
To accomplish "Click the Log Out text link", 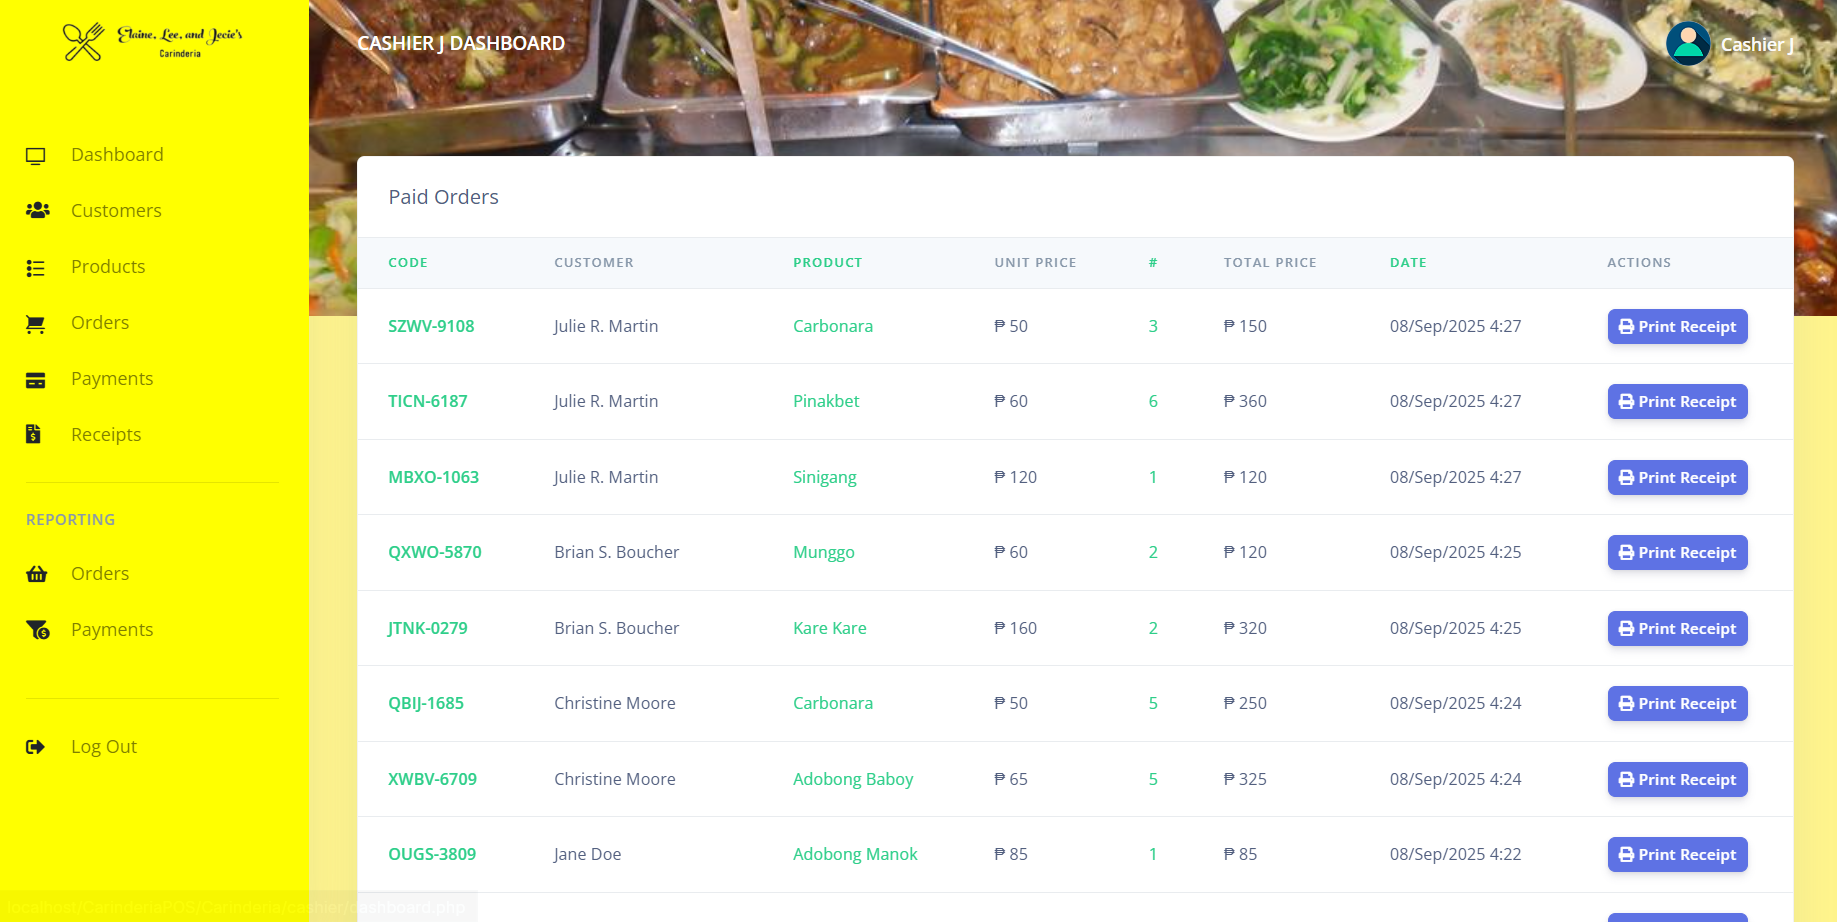I will (104, 747).
